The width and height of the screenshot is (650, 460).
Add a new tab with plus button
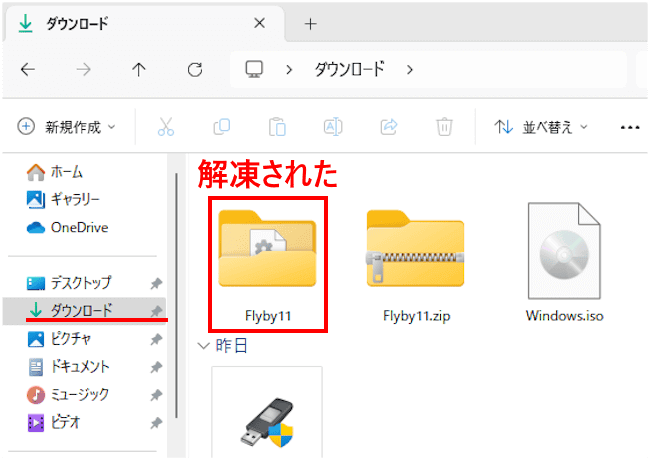point(310,24)
